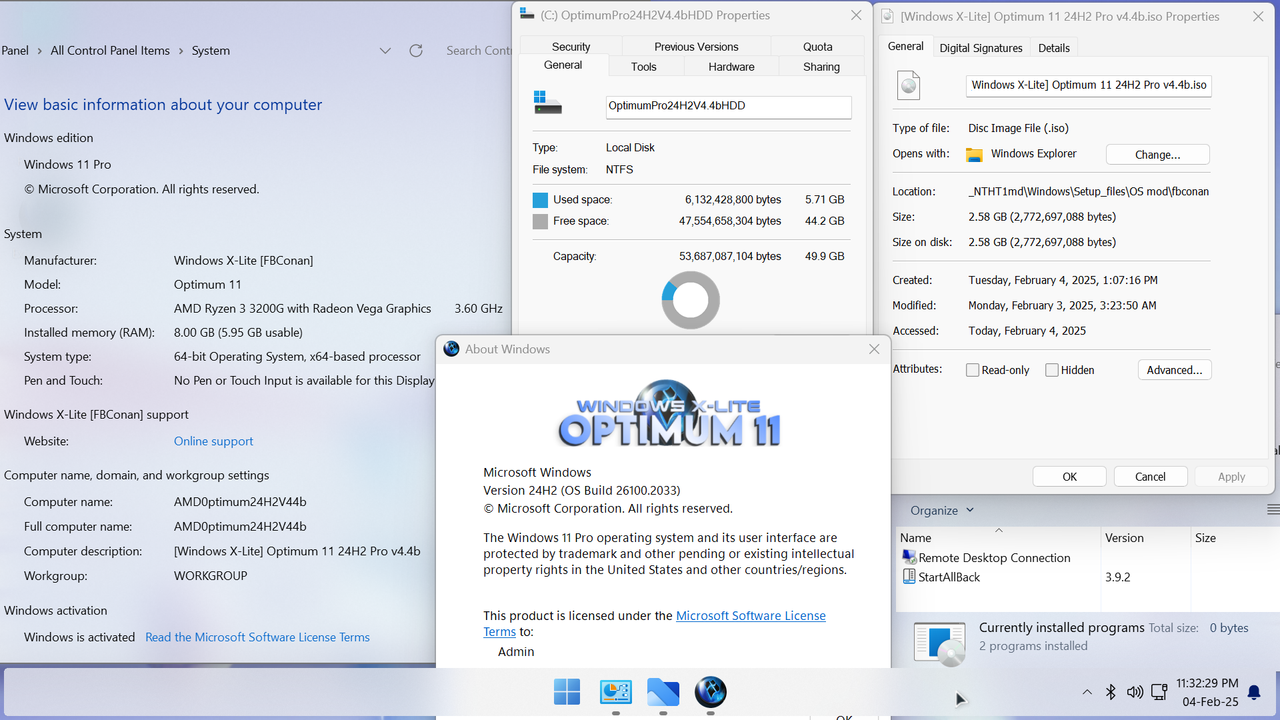1280x720 pixels.
Task: Click the Windows X-Lite logo icon on the taskbar
Action: point(710,692)
